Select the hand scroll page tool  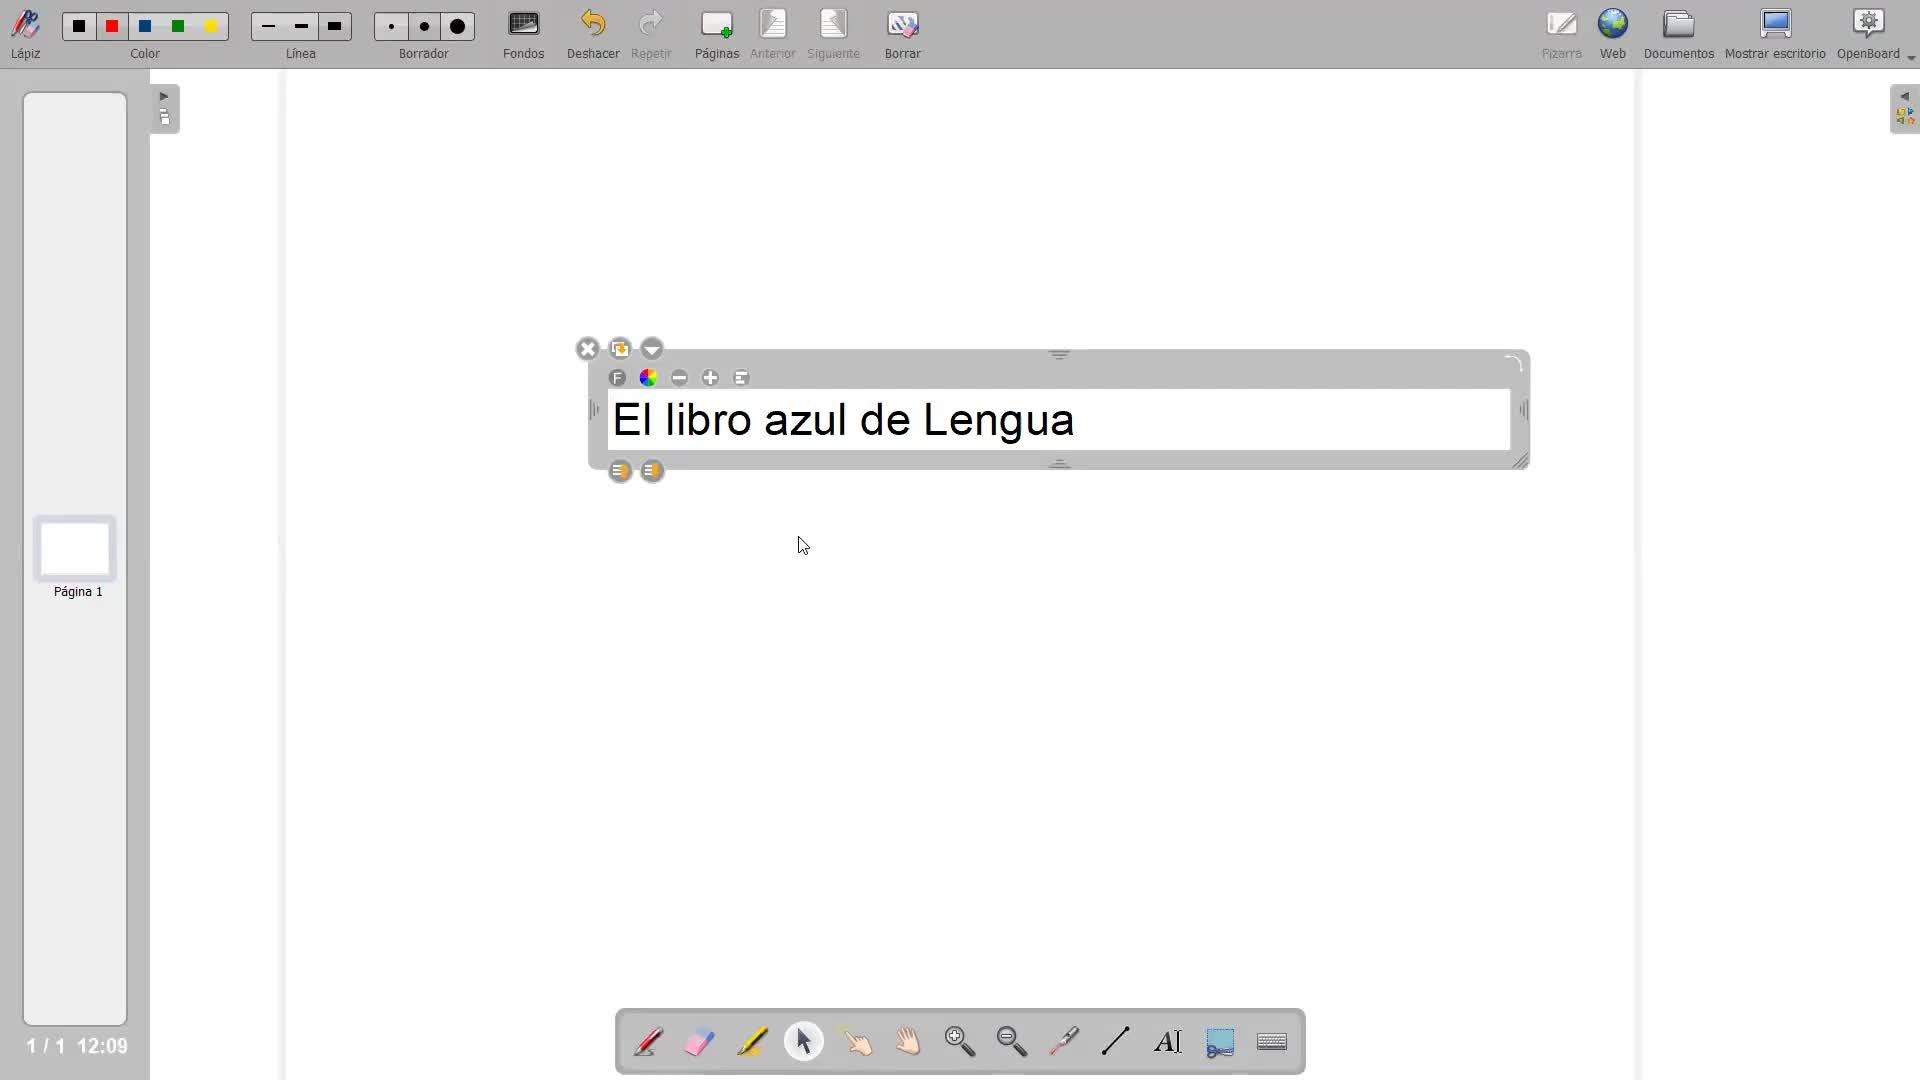pos(908,1042)
